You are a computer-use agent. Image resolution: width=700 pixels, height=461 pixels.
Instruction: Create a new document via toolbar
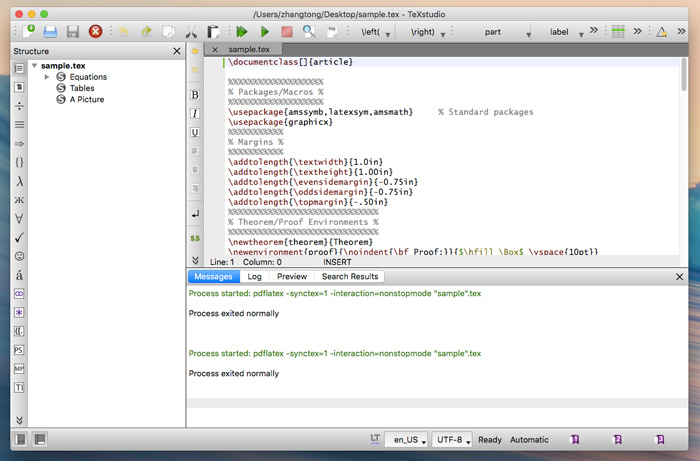(x=29, y=32)
